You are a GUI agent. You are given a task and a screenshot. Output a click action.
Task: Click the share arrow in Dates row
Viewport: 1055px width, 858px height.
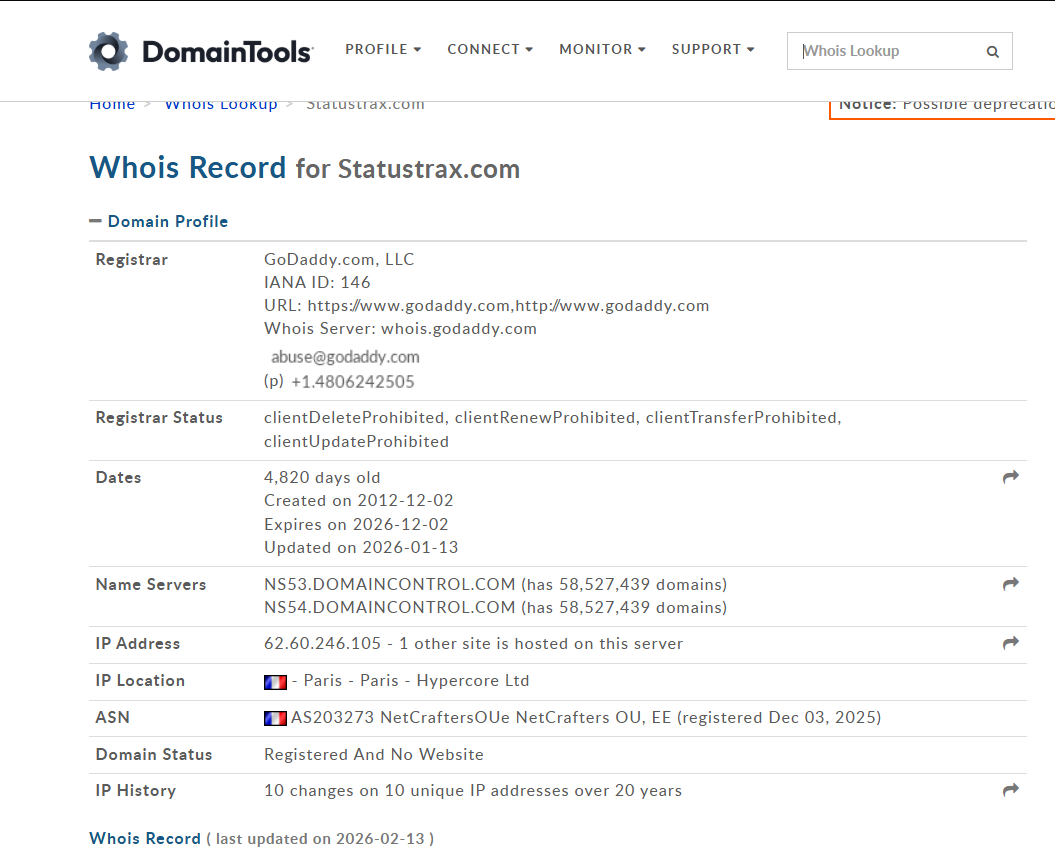pyautogui.click(x=1011, y=477)
